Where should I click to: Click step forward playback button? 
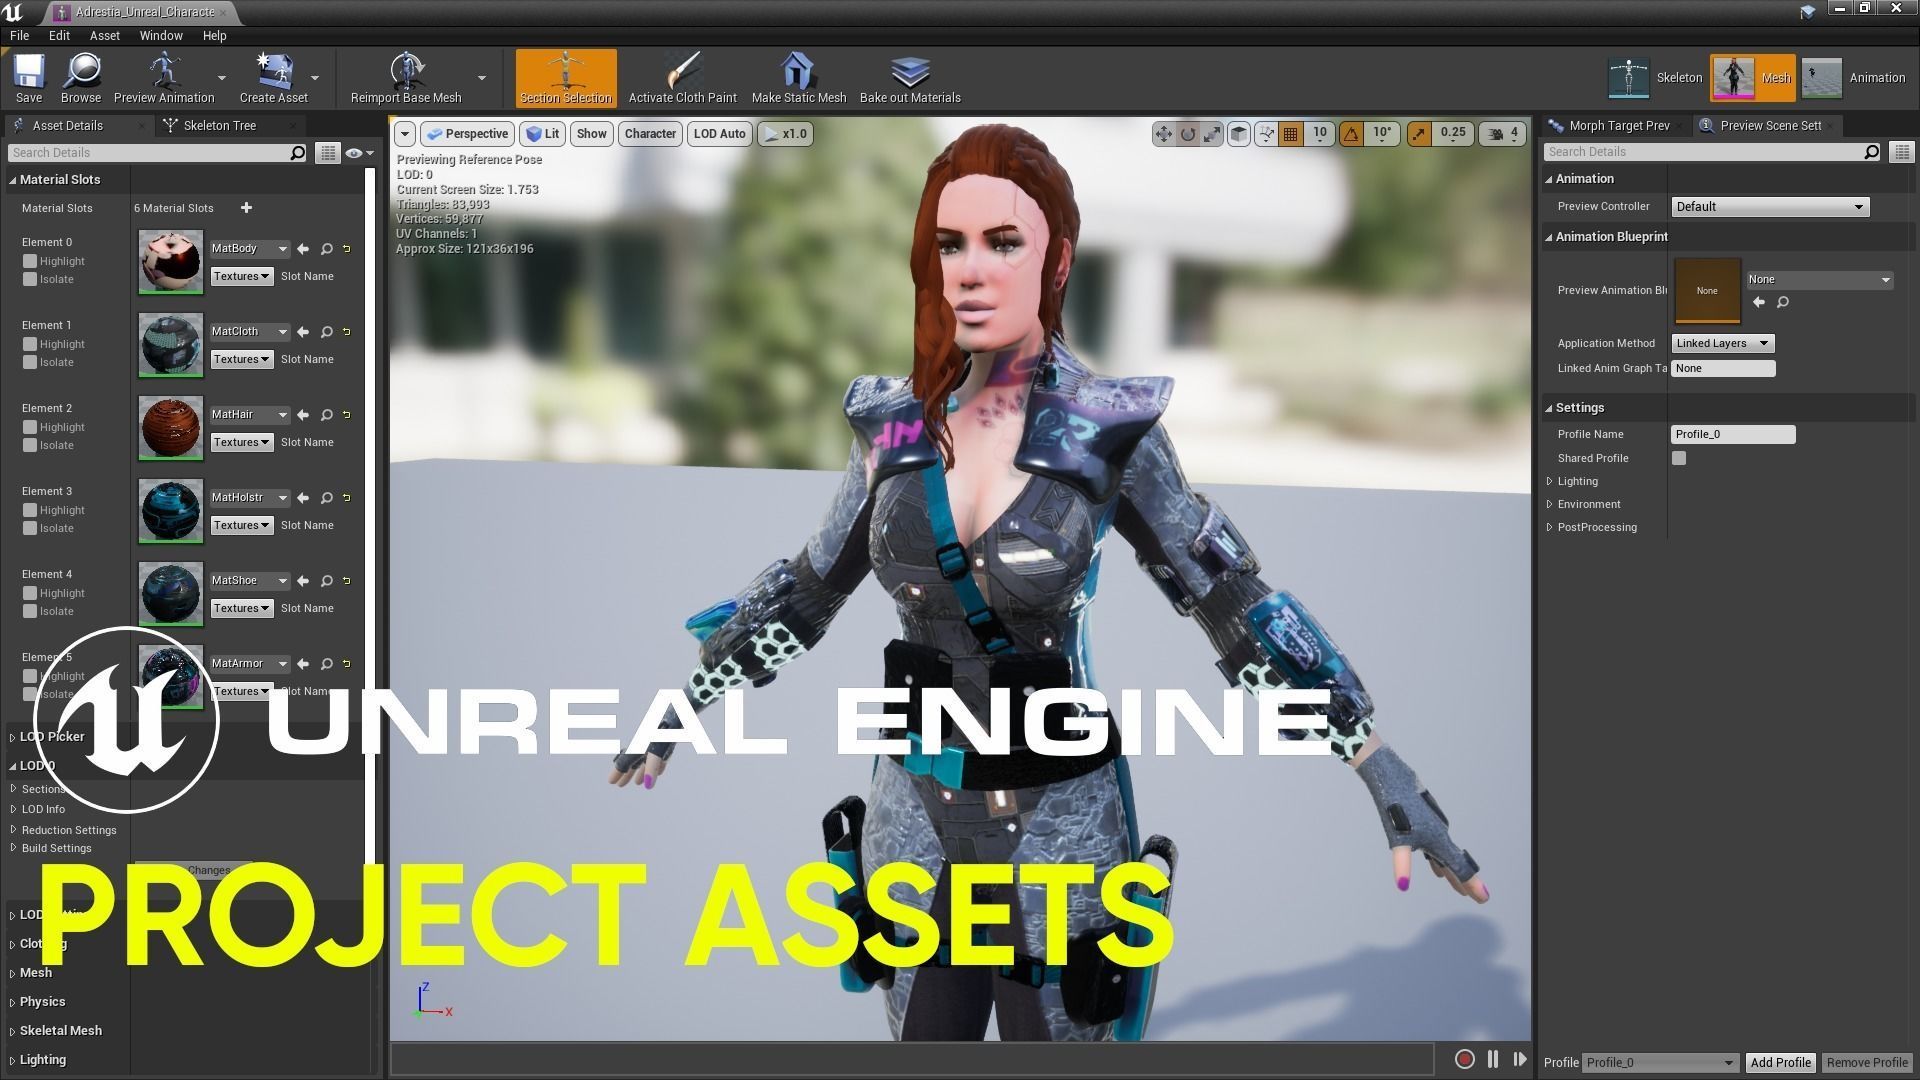click(x=1520, y=1059)
